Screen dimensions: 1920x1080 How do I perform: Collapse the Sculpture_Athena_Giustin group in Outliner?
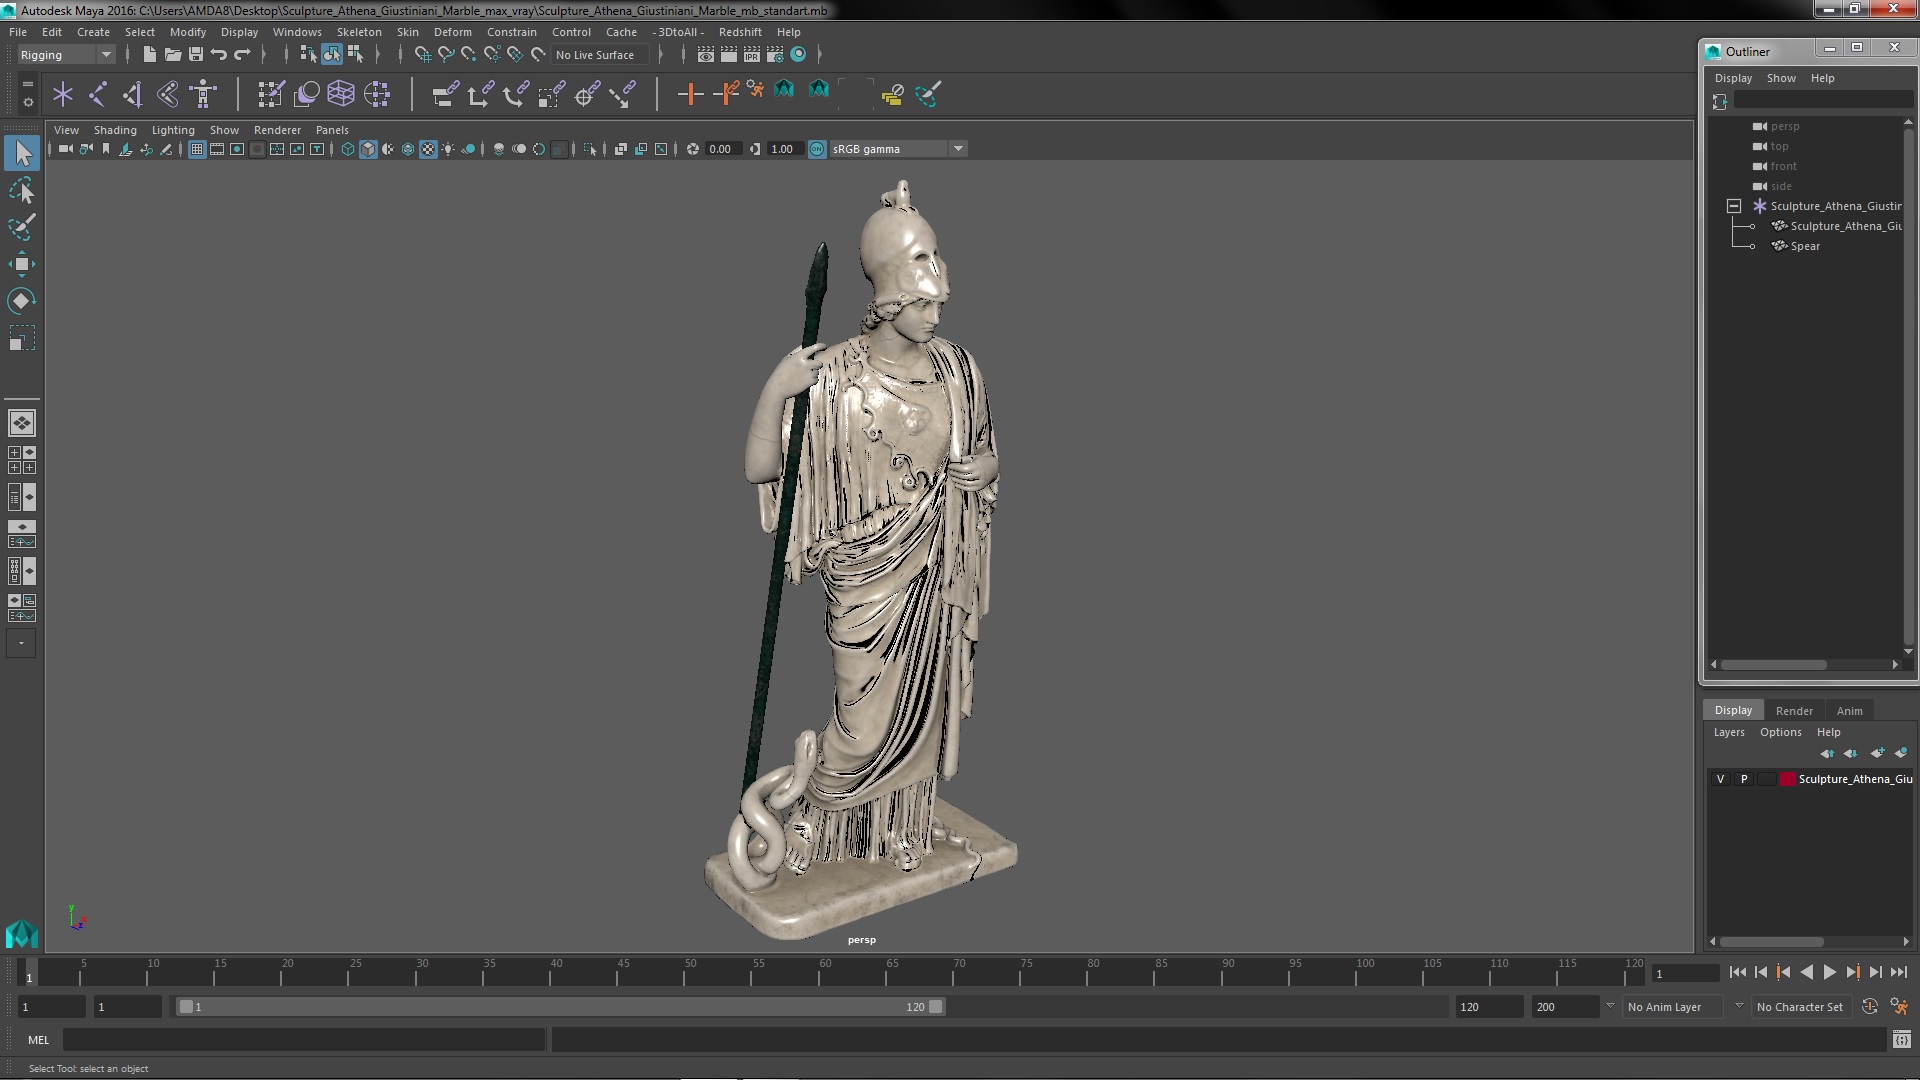pyautogui.click(x=1734, y=206)
